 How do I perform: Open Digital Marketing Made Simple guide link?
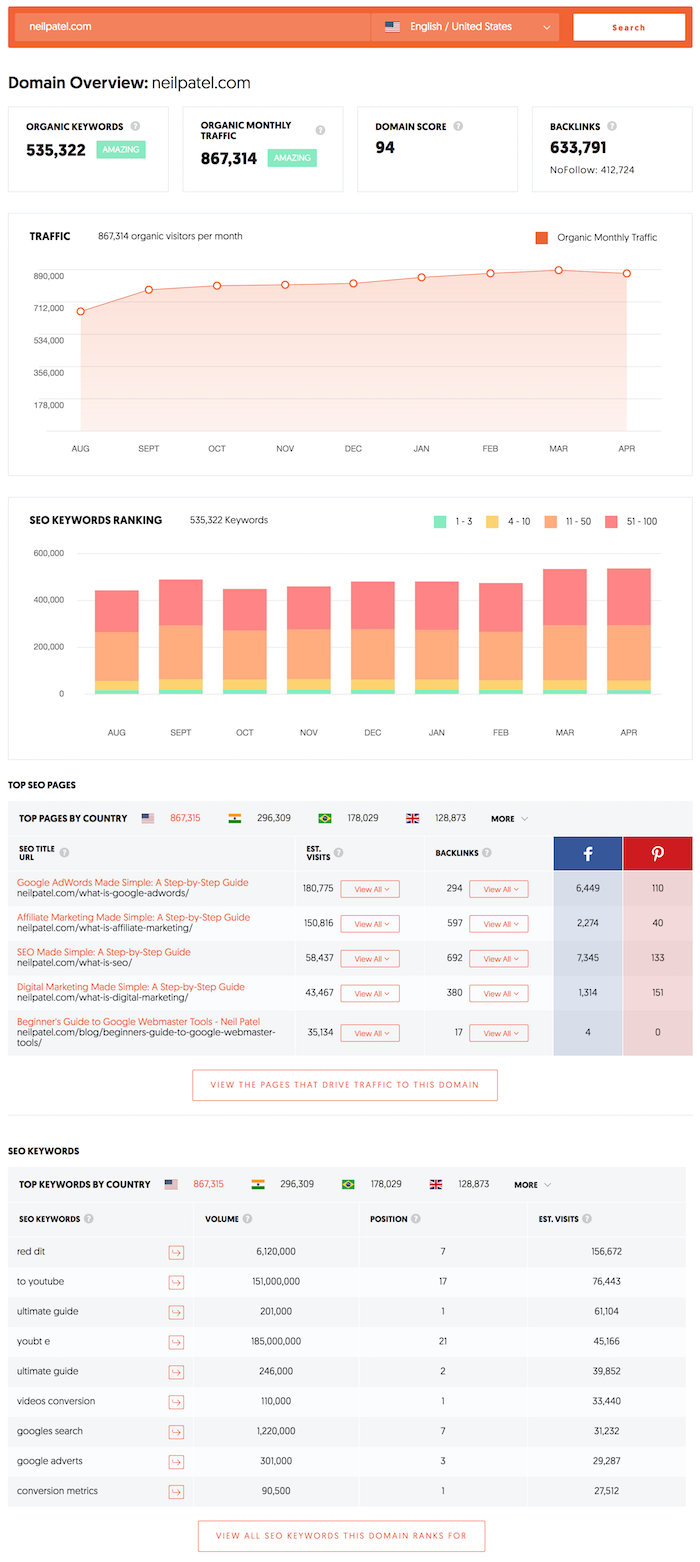coord(131,988)
